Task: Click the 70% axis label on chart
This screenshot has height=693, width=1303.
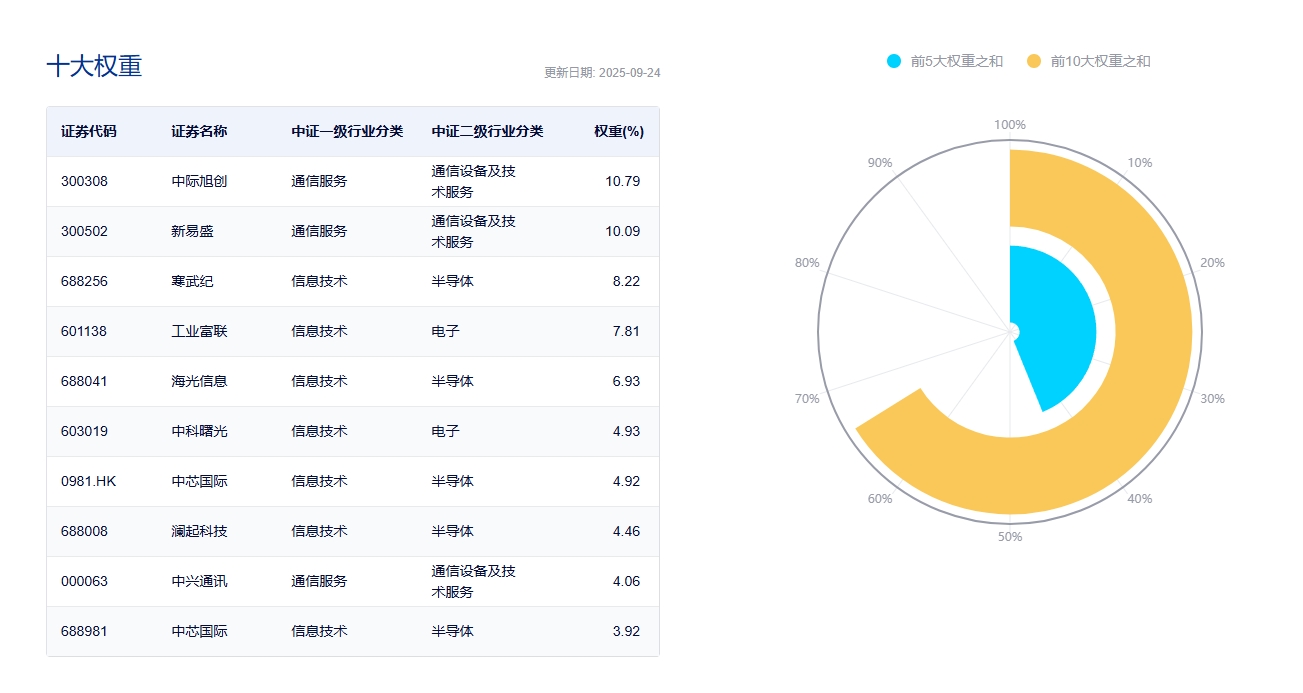Action: 807,399
